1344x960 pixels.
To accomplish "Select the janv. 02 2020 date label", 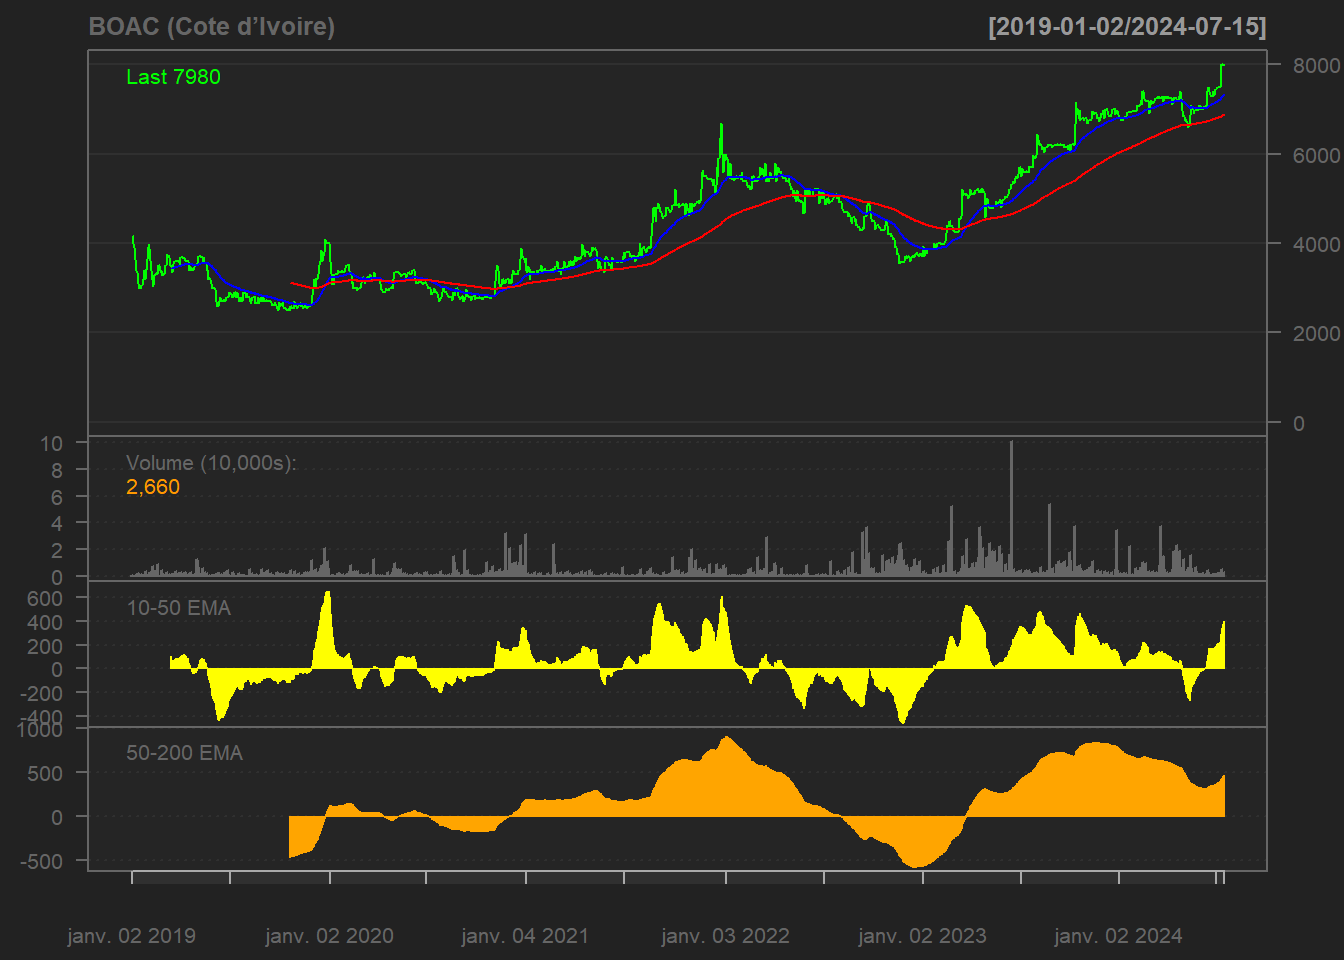I will point(329,936).
